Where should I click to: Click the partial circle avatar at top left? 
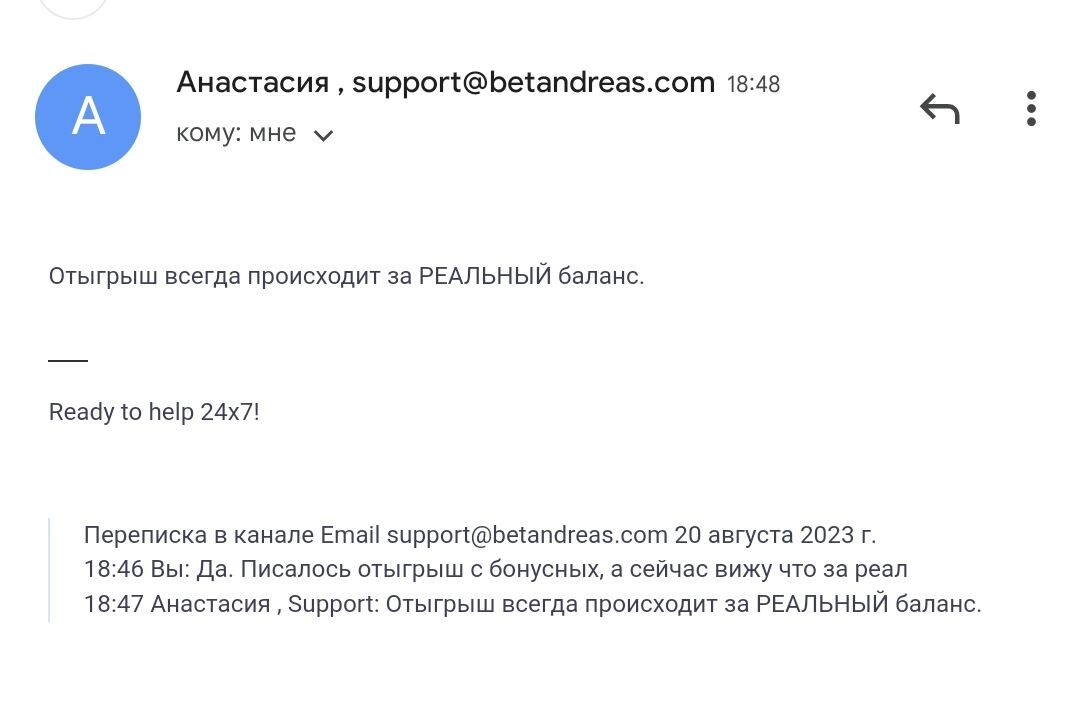coord(70,8)
